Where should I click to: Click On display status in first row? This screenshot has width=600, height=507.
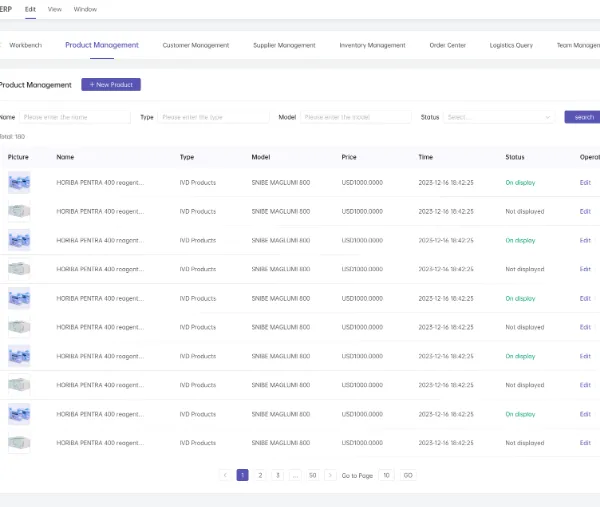520,183
